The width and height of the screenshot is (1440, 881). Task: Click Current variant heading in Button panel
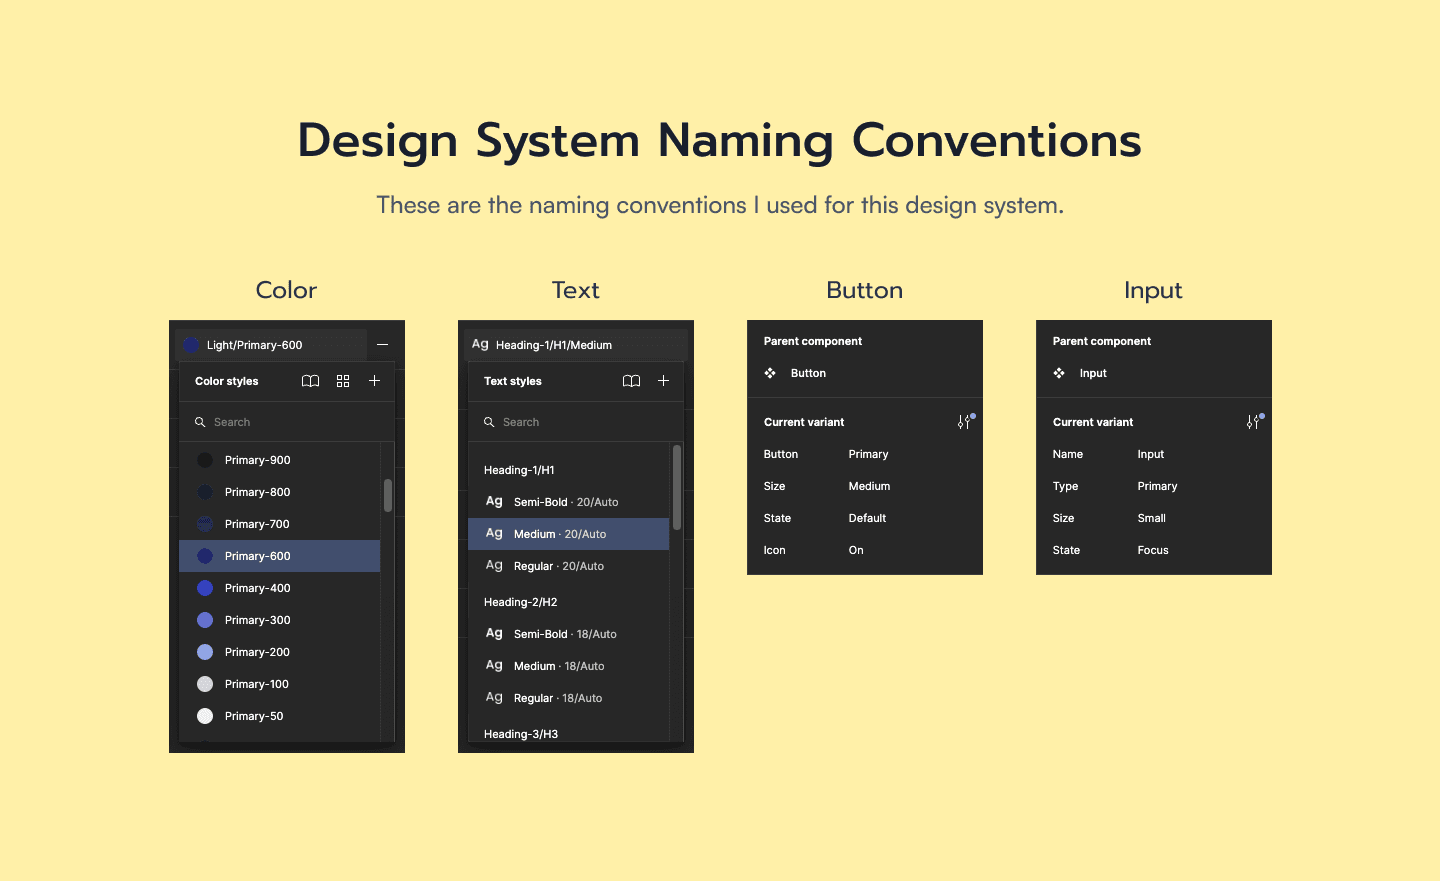(804, 422)
